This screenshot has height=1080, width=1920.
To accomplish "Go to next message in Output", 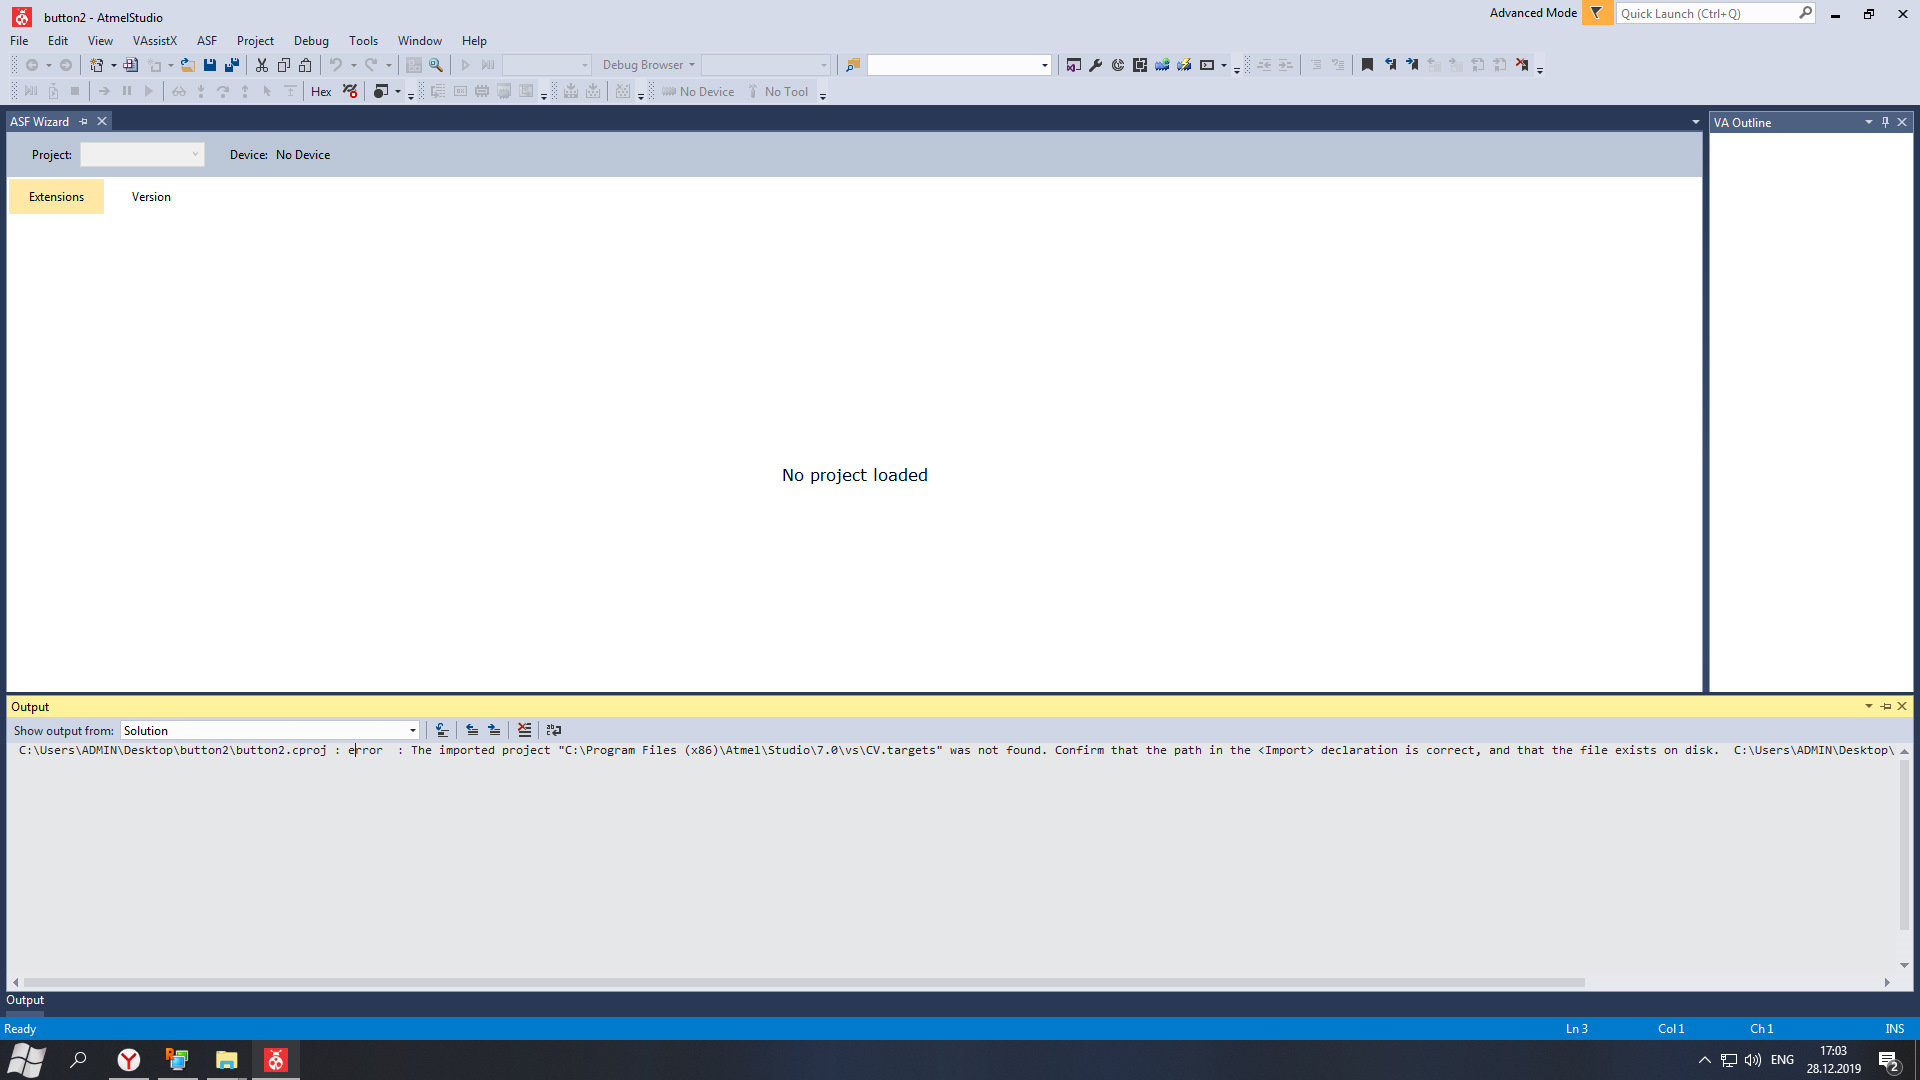I will click(x=494, y=730).
